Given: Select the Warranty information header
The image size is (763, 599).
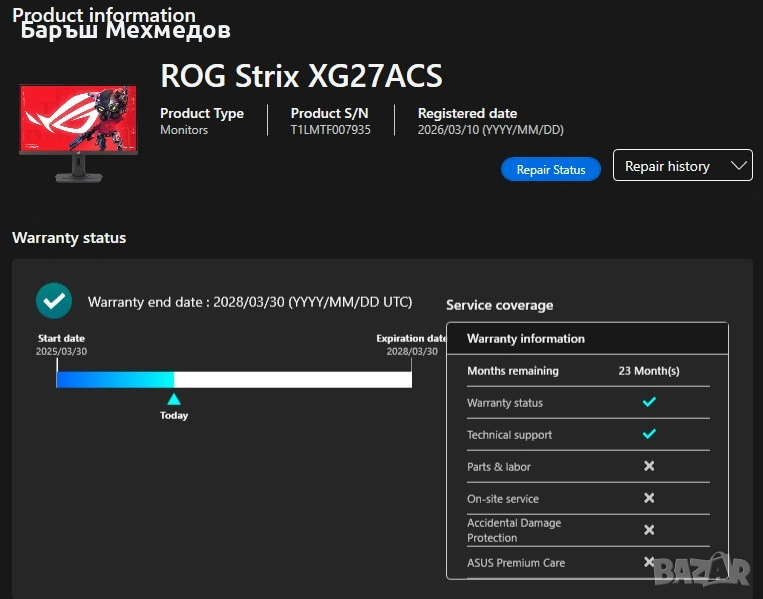Looking at the screenshot, I should click(x=526, y=338).
